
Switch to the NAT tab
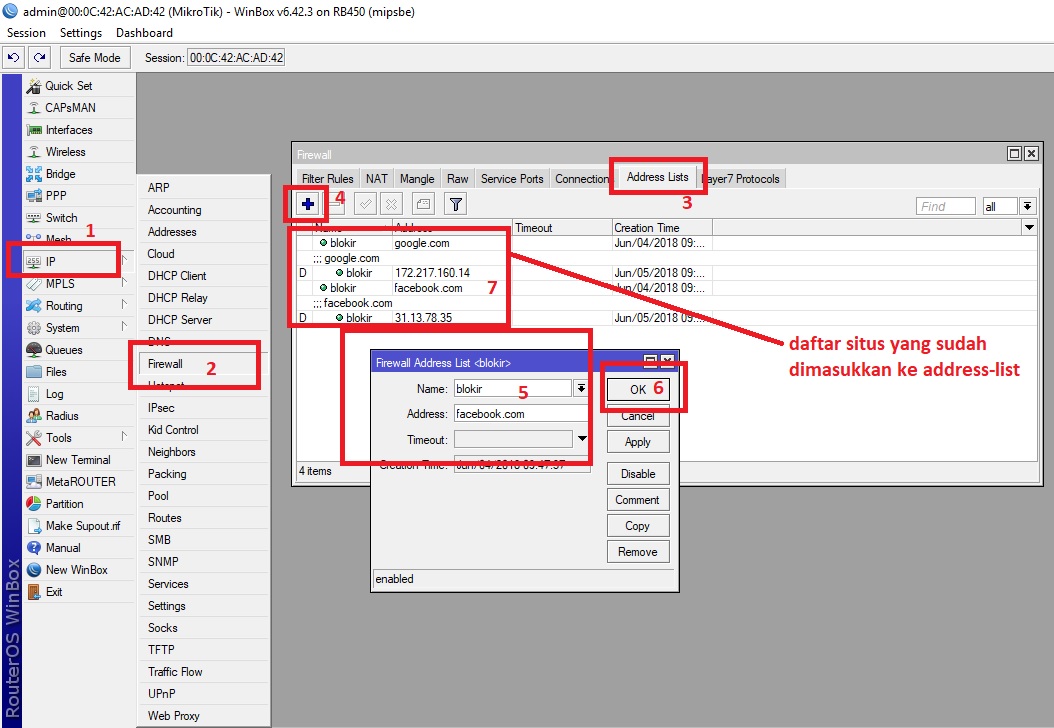pos(377,178)
